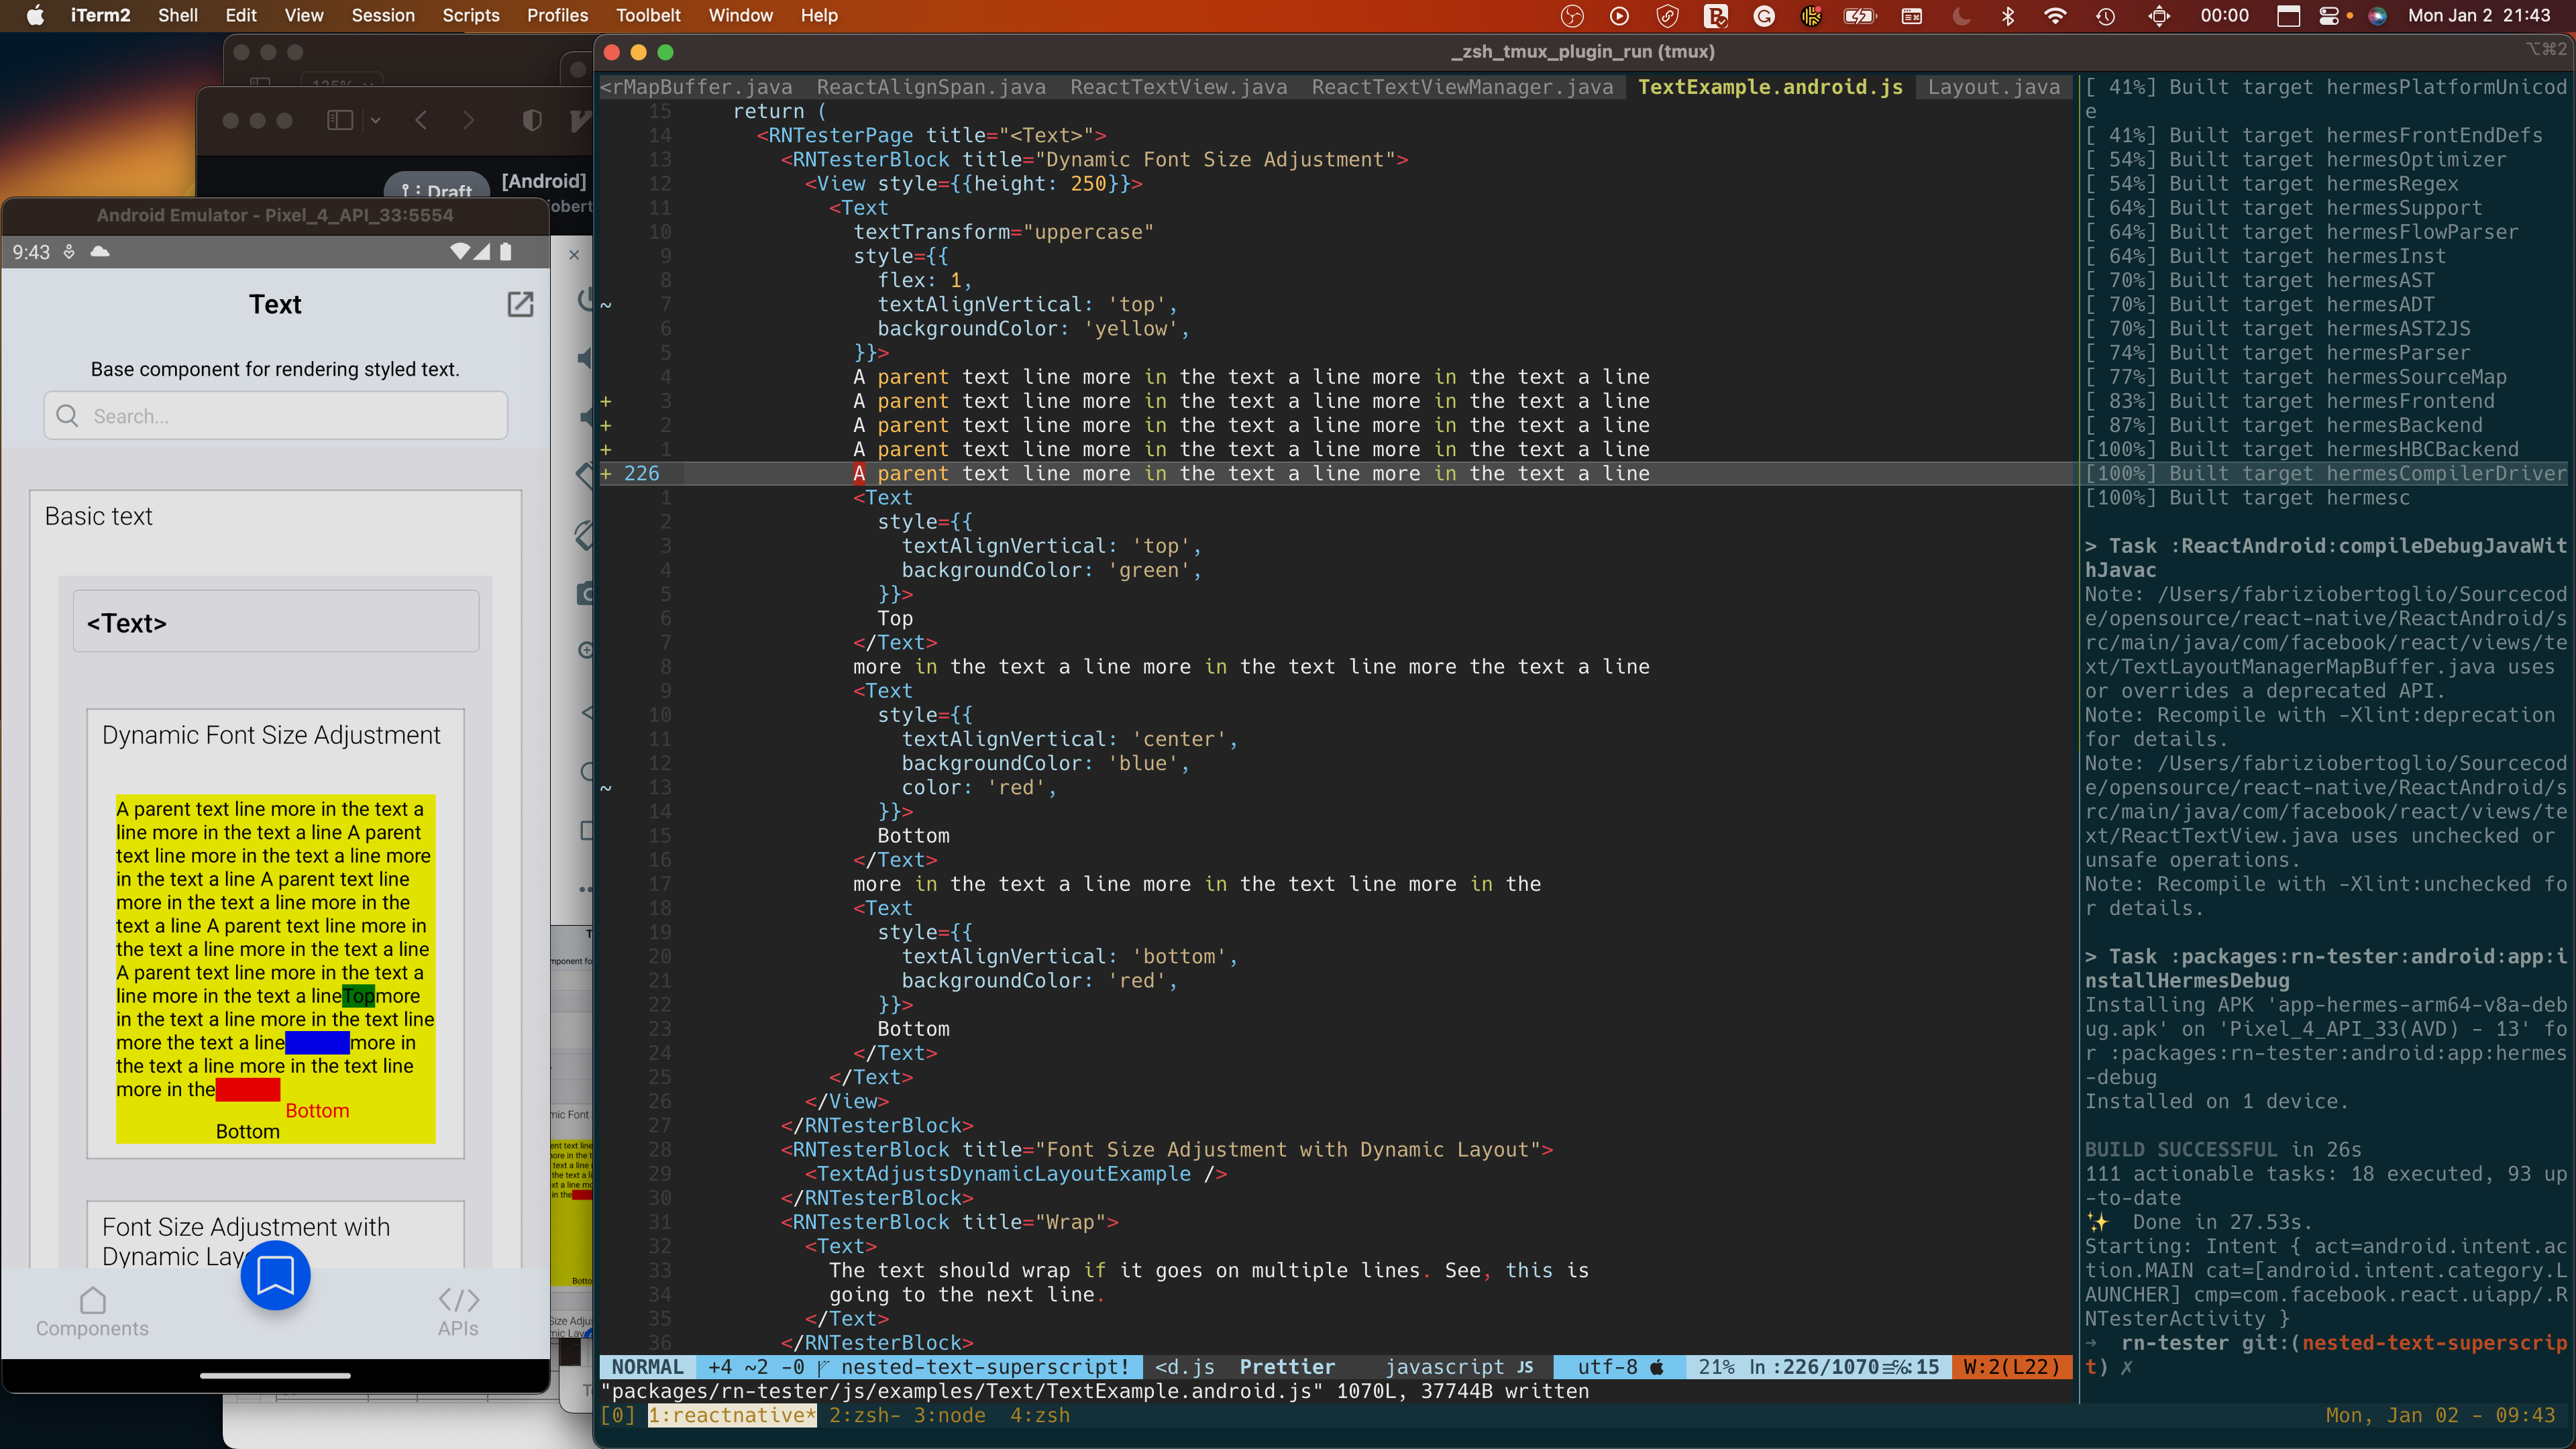The width and height of the screenshot is (2576, 1449).
Task: Open the Components tab in emulator
Action: point(92,1311)
